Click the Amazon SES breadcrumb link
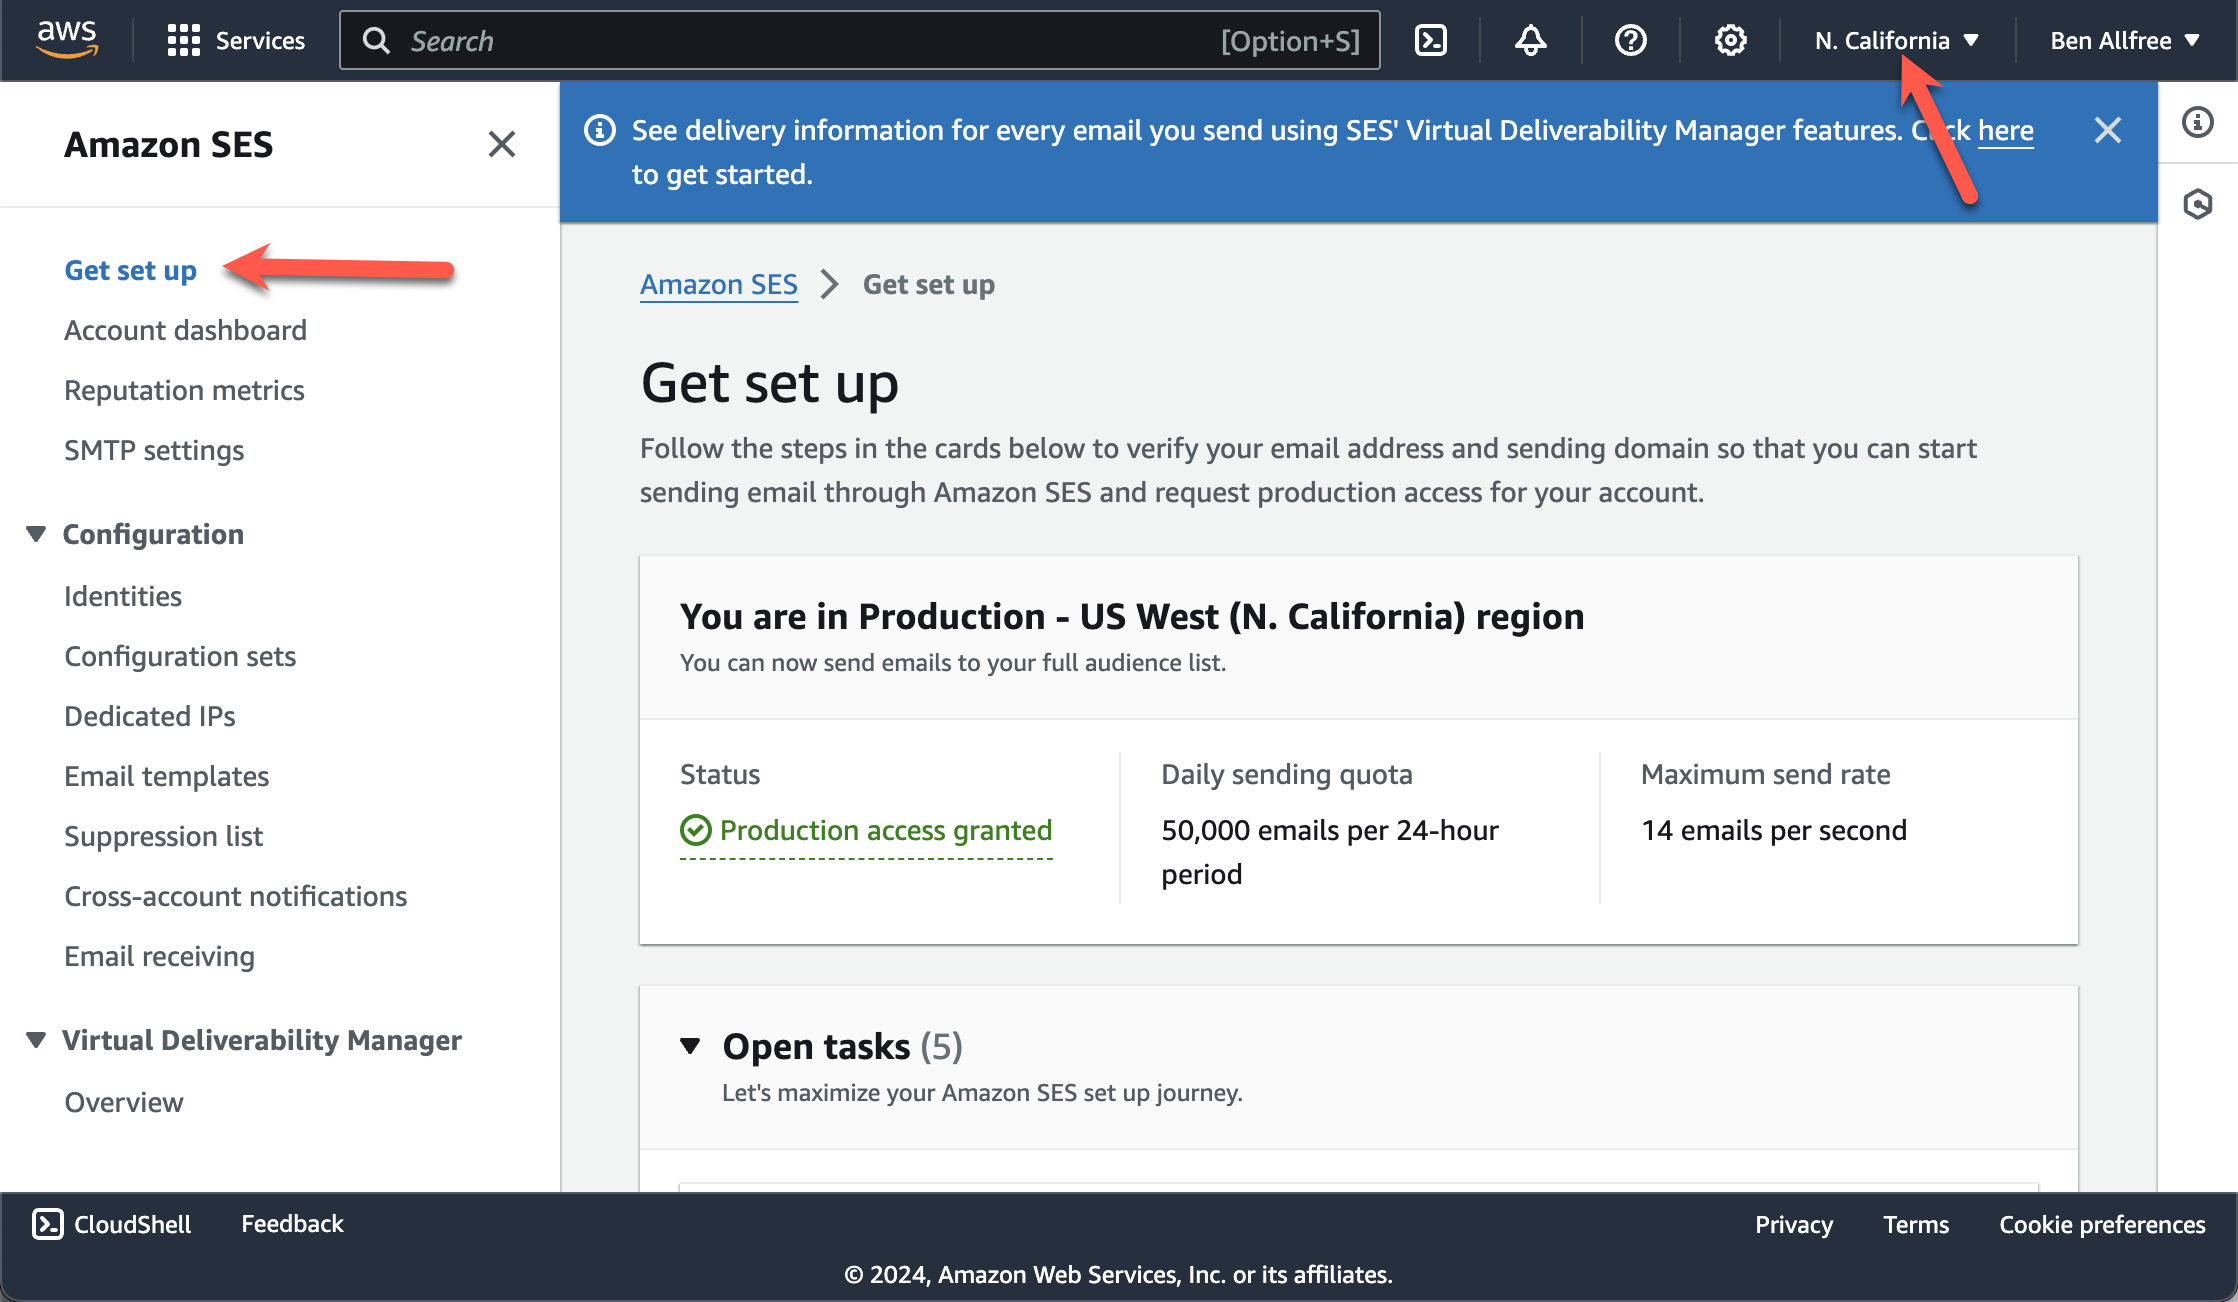The width and height of the screenshot is (2238, 1302). pyautogui.click(x=718, y=285)
